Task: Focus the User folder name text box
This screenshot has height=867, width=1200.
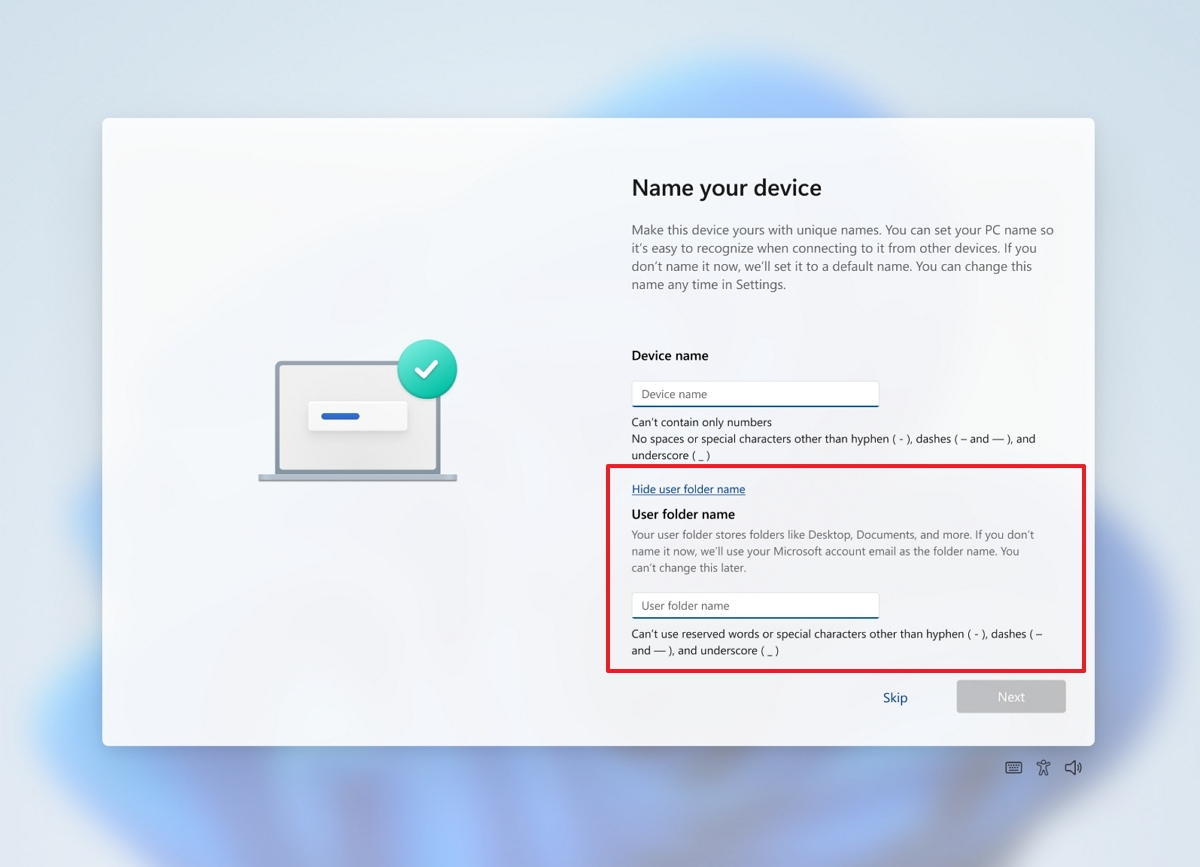Action: click(x=754, y=605)
